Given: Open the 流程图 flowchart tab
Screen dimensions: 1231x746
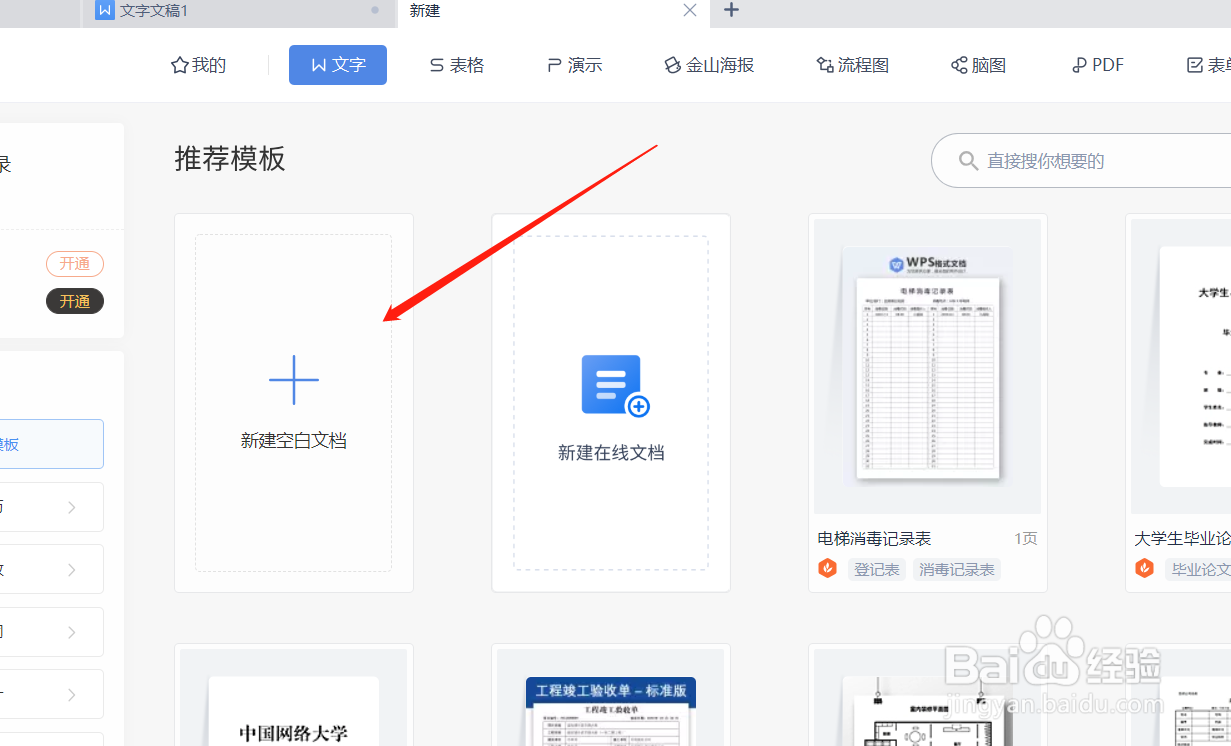Looking at the screenshot, I should pyautogui.click(x=853, y=65).
